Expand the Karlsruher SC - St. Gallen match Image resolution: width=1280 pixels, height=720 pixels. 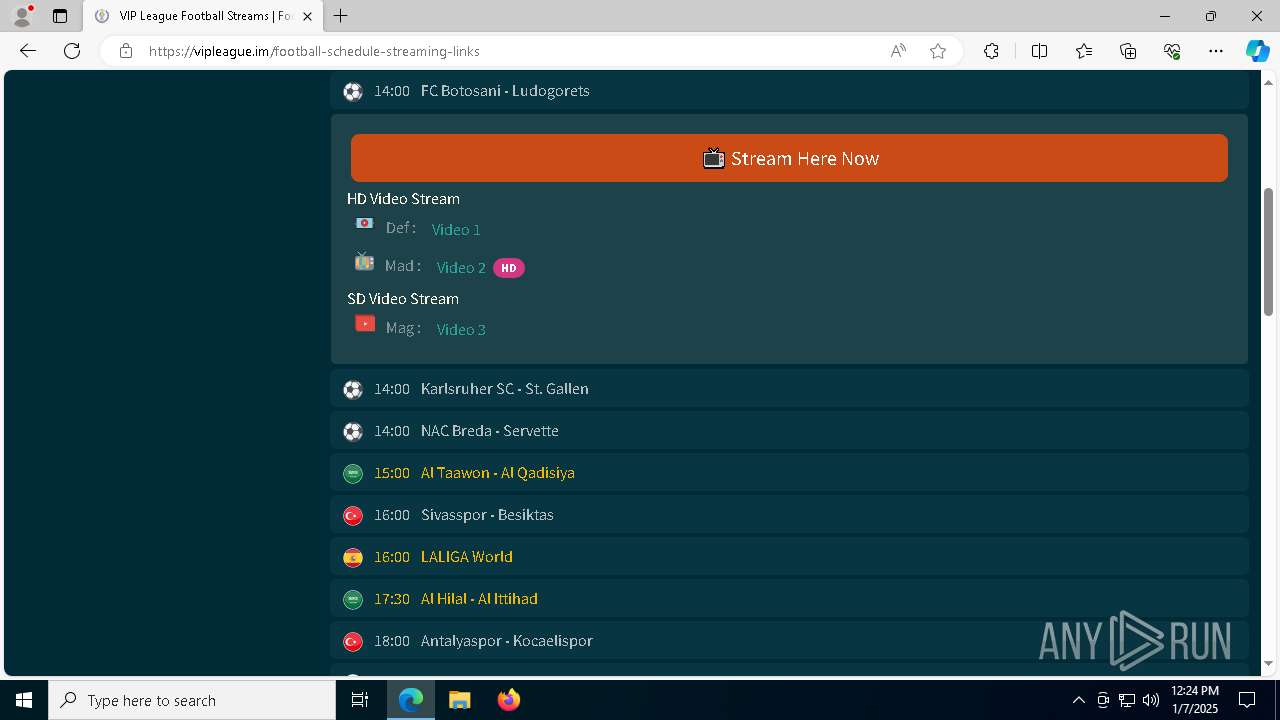coord(789,389)
